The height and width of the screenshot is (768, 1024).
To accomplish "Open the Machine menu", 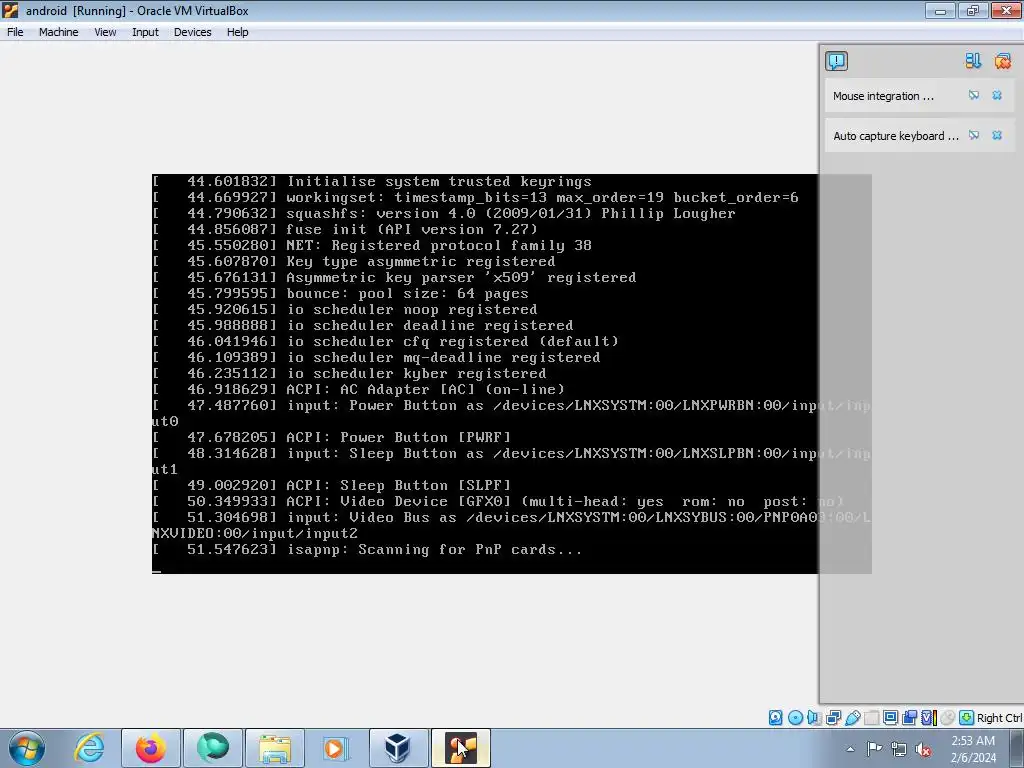I will click(x=58, y=32).
